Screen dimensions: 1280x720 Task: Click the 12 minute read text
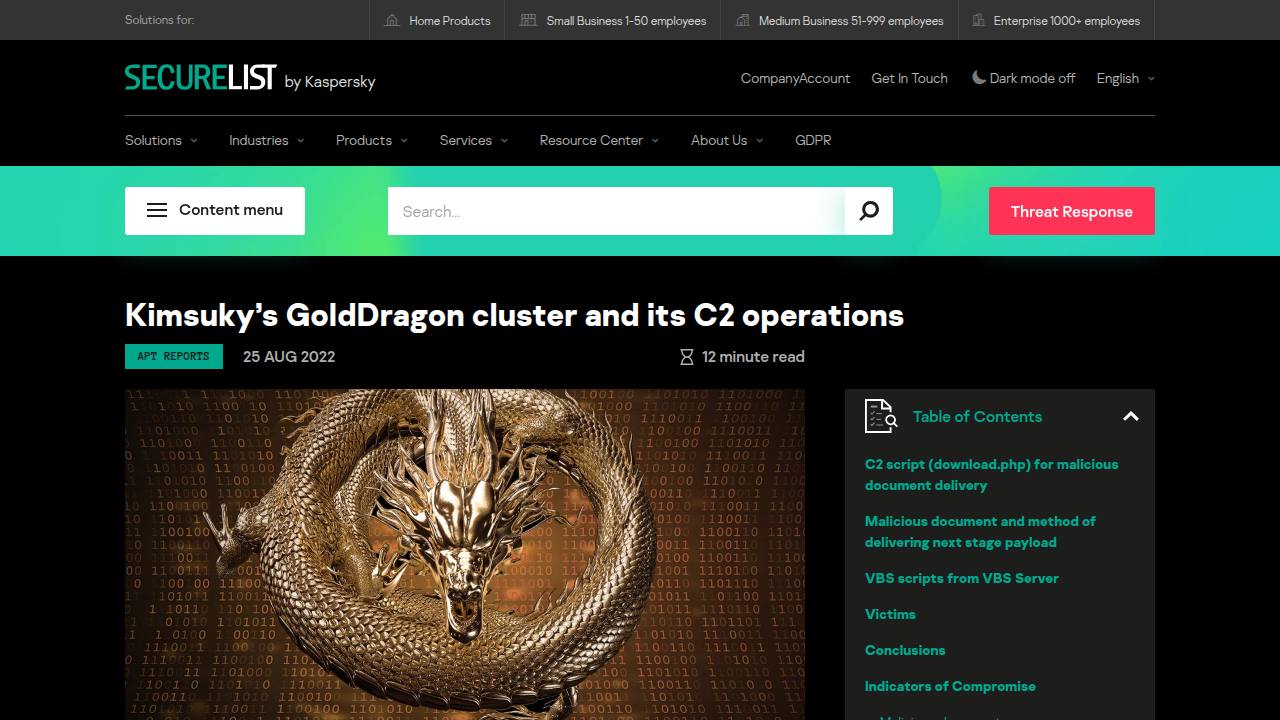pos(753,357)
